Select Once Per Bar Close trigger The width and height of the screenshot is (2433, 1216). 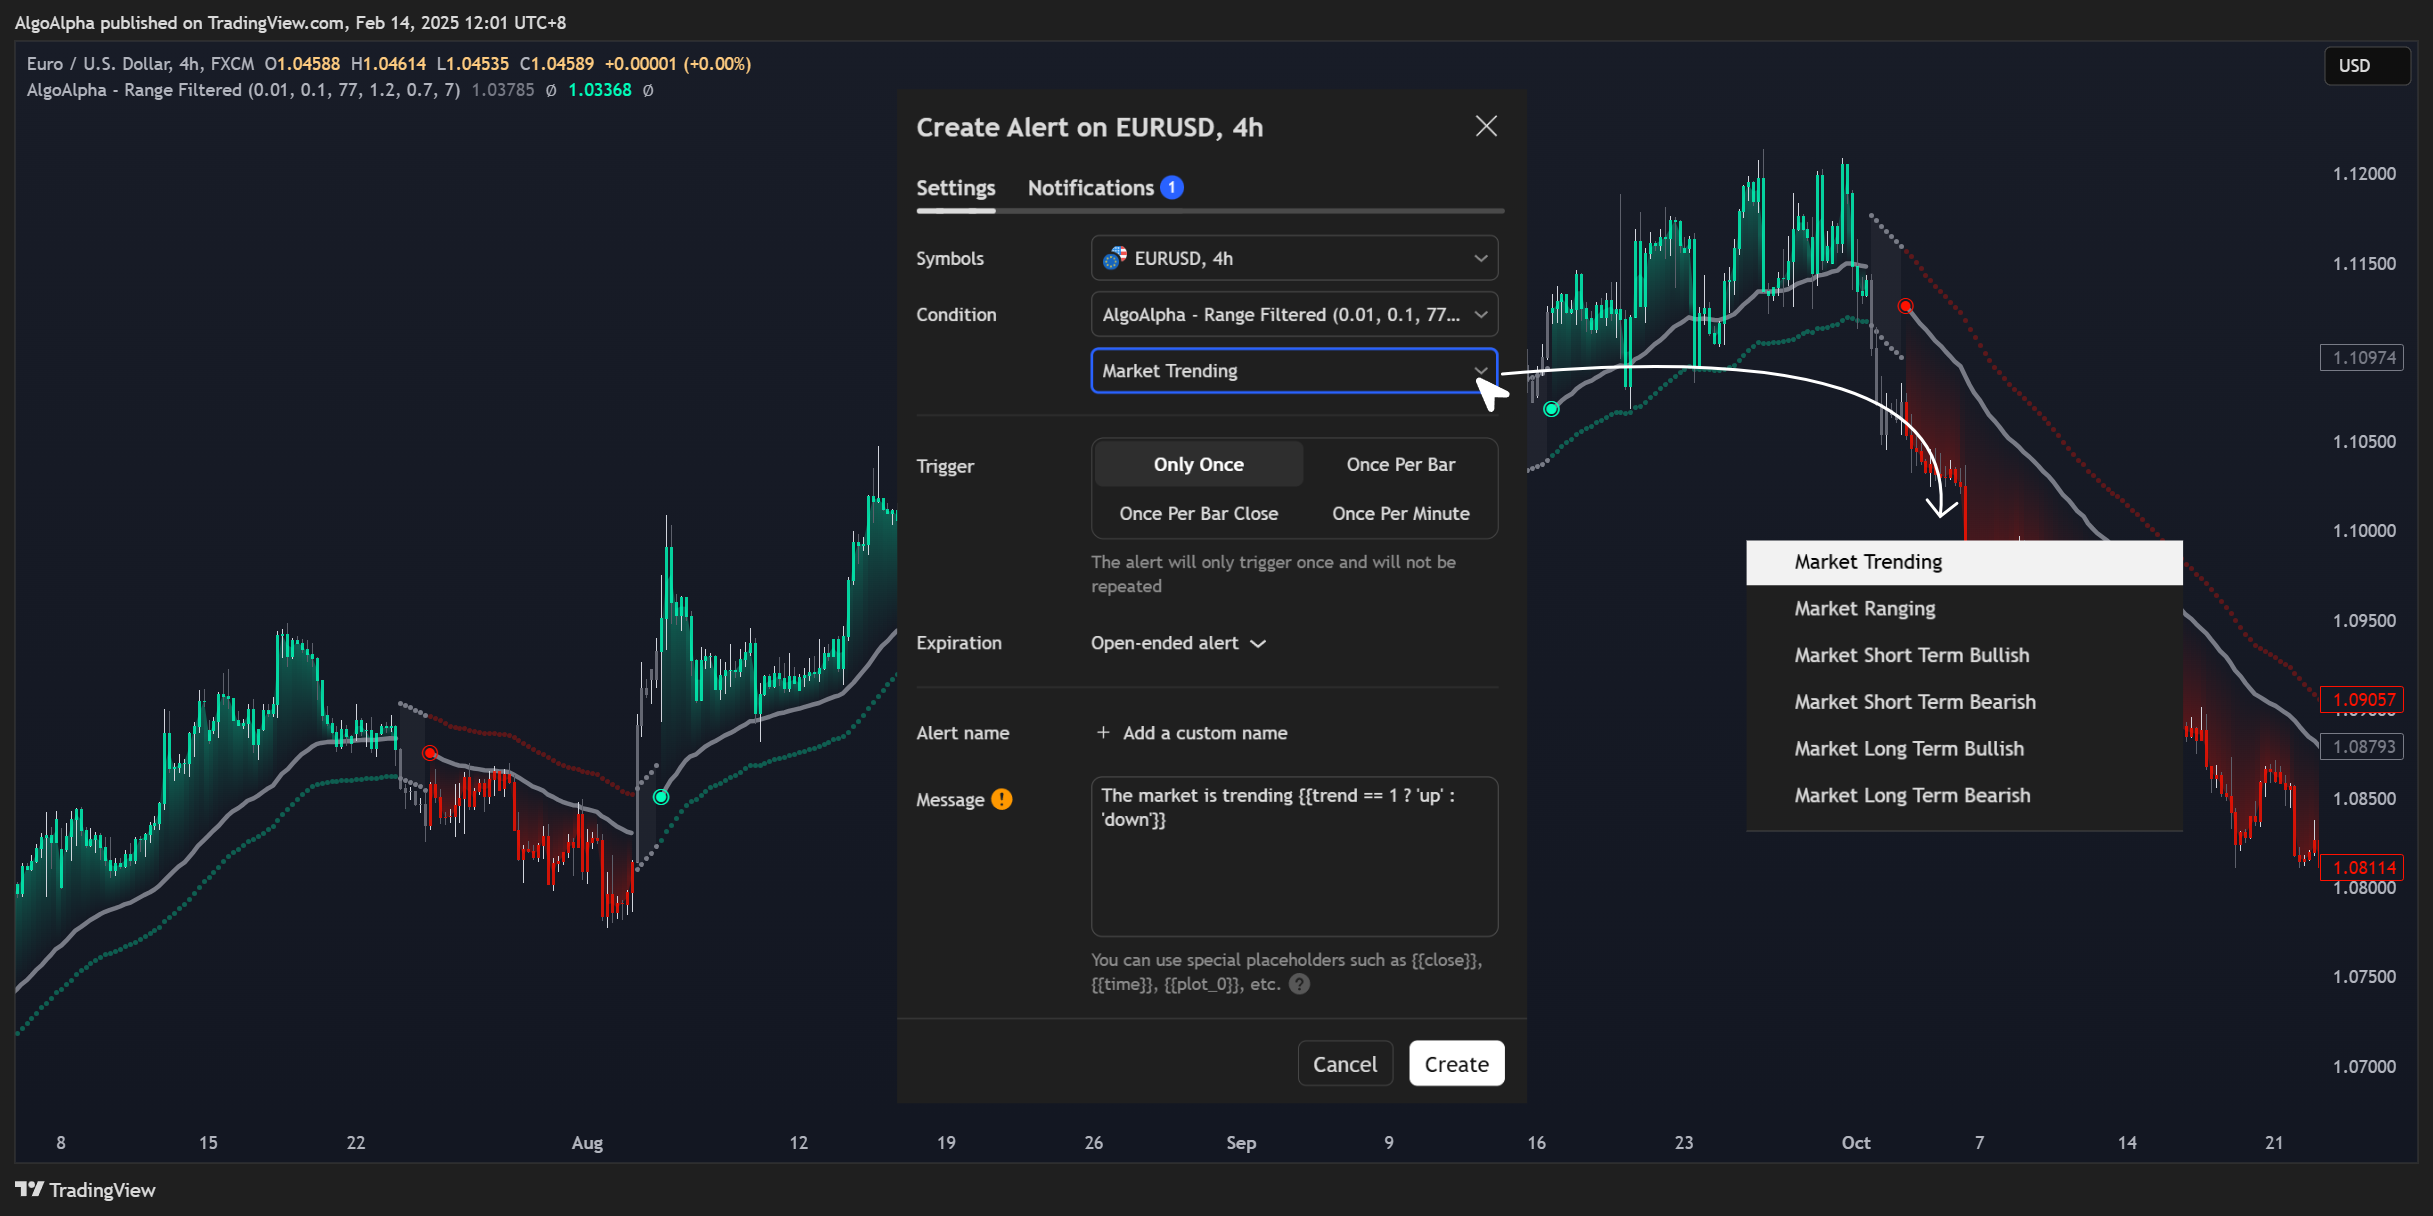click(x=1198, y=513)
